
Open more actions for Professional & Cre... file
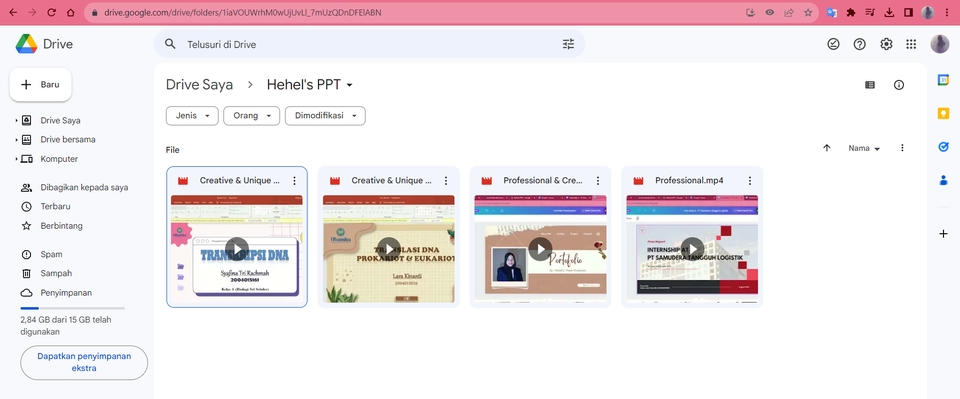click(598, 181)
